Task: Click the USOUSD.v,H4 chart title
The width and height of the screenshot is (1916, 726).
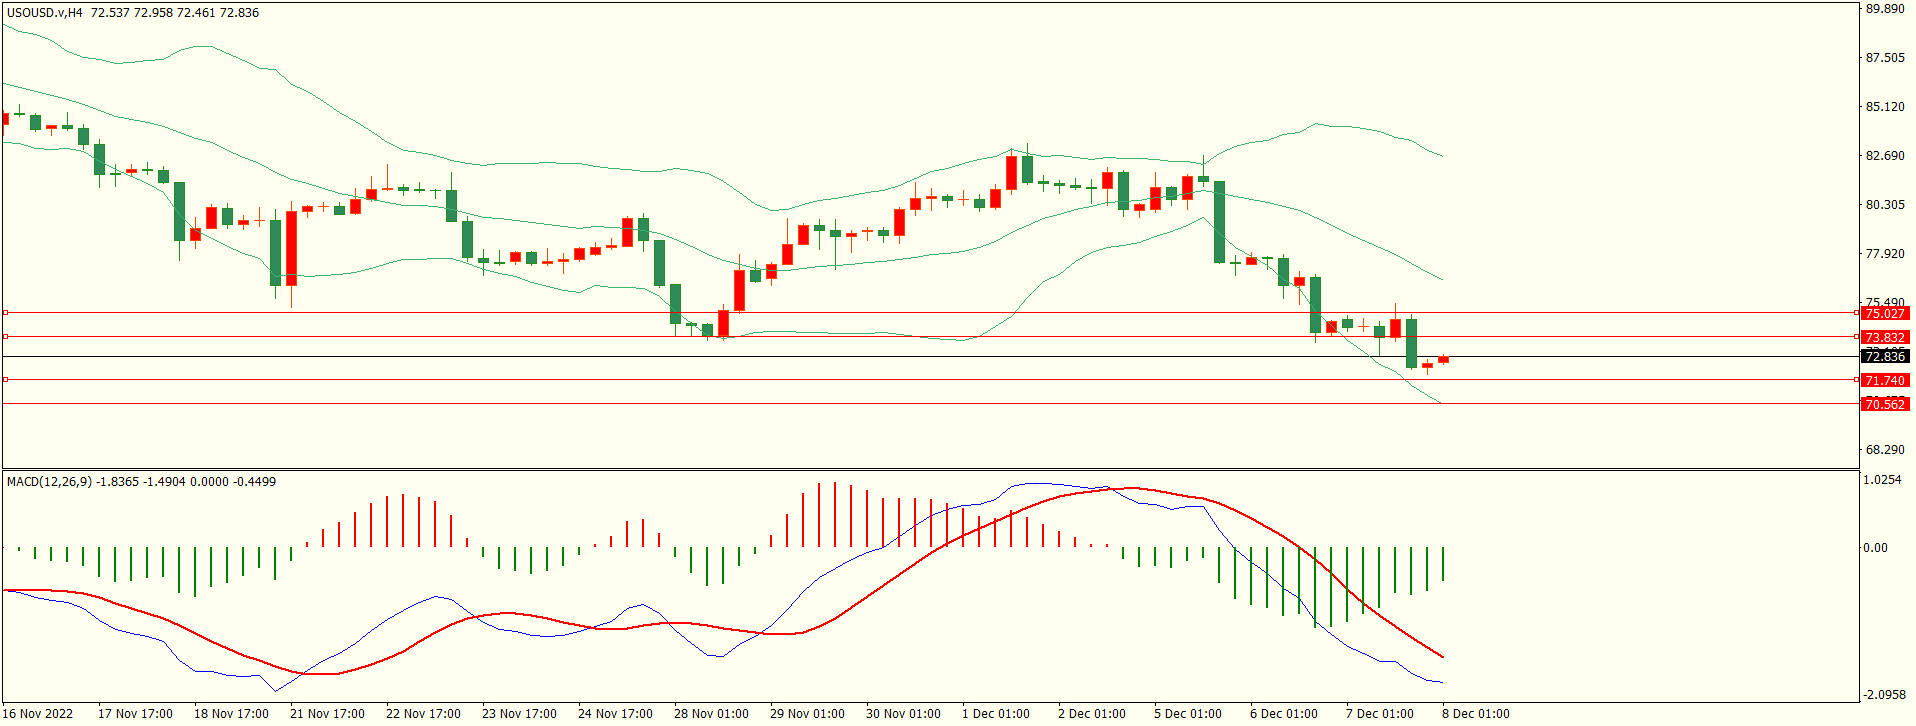Action: click(45, 13)
